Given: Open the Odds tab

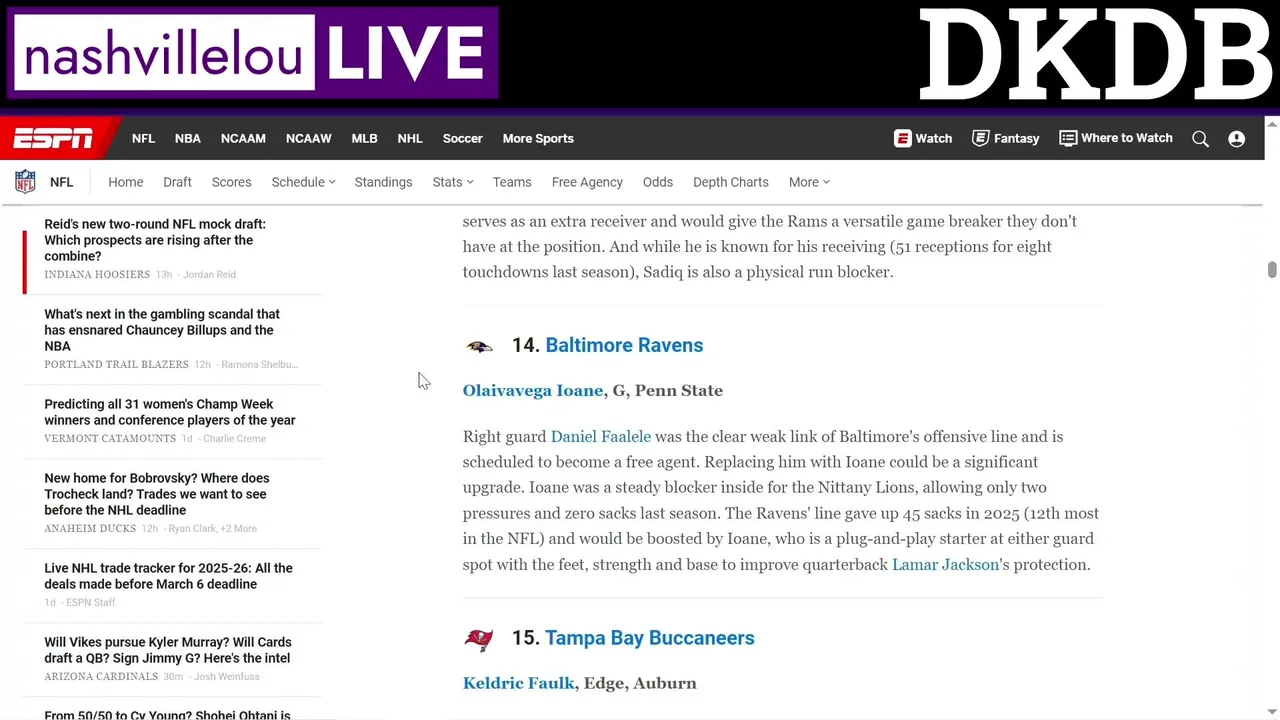Looking at the screenshot, I should 658,182.
